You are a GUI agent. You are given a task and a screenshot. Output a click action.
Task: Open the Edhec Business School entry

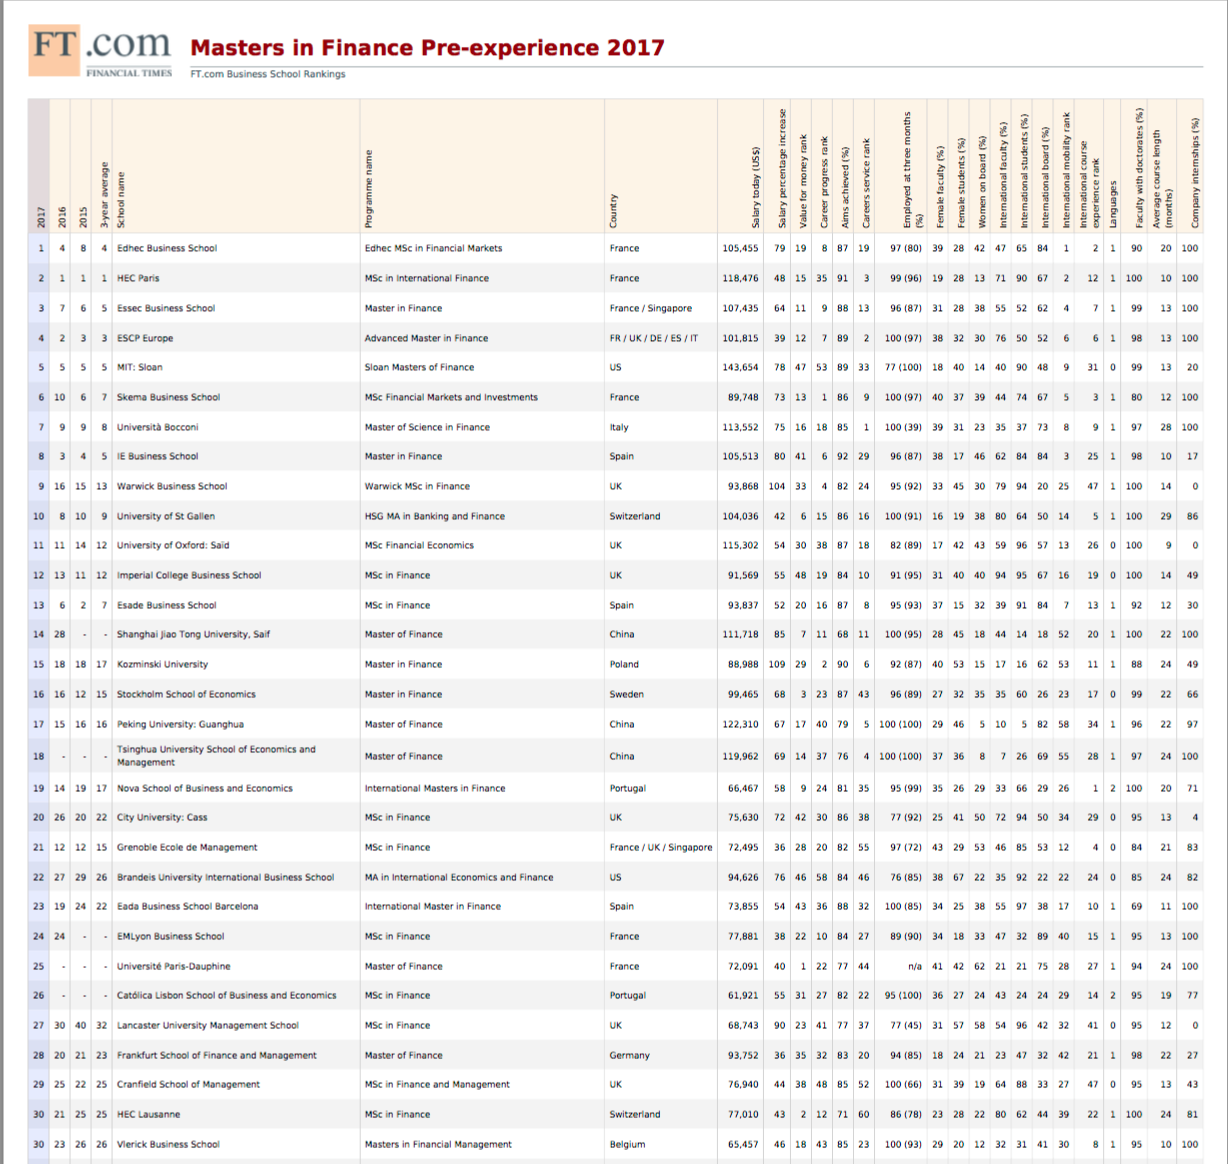[x=166, y=248]
